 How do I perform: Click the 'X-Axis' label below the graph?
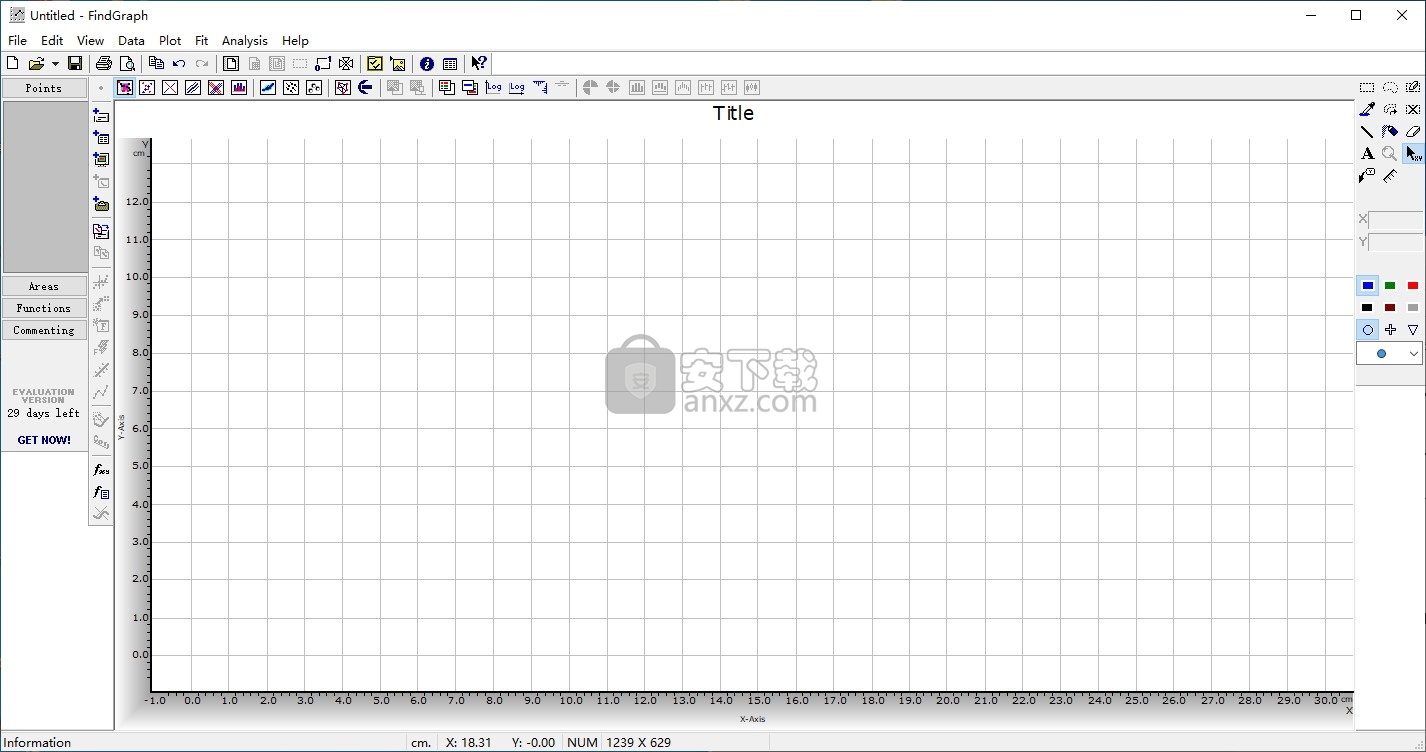coord(752,718)
